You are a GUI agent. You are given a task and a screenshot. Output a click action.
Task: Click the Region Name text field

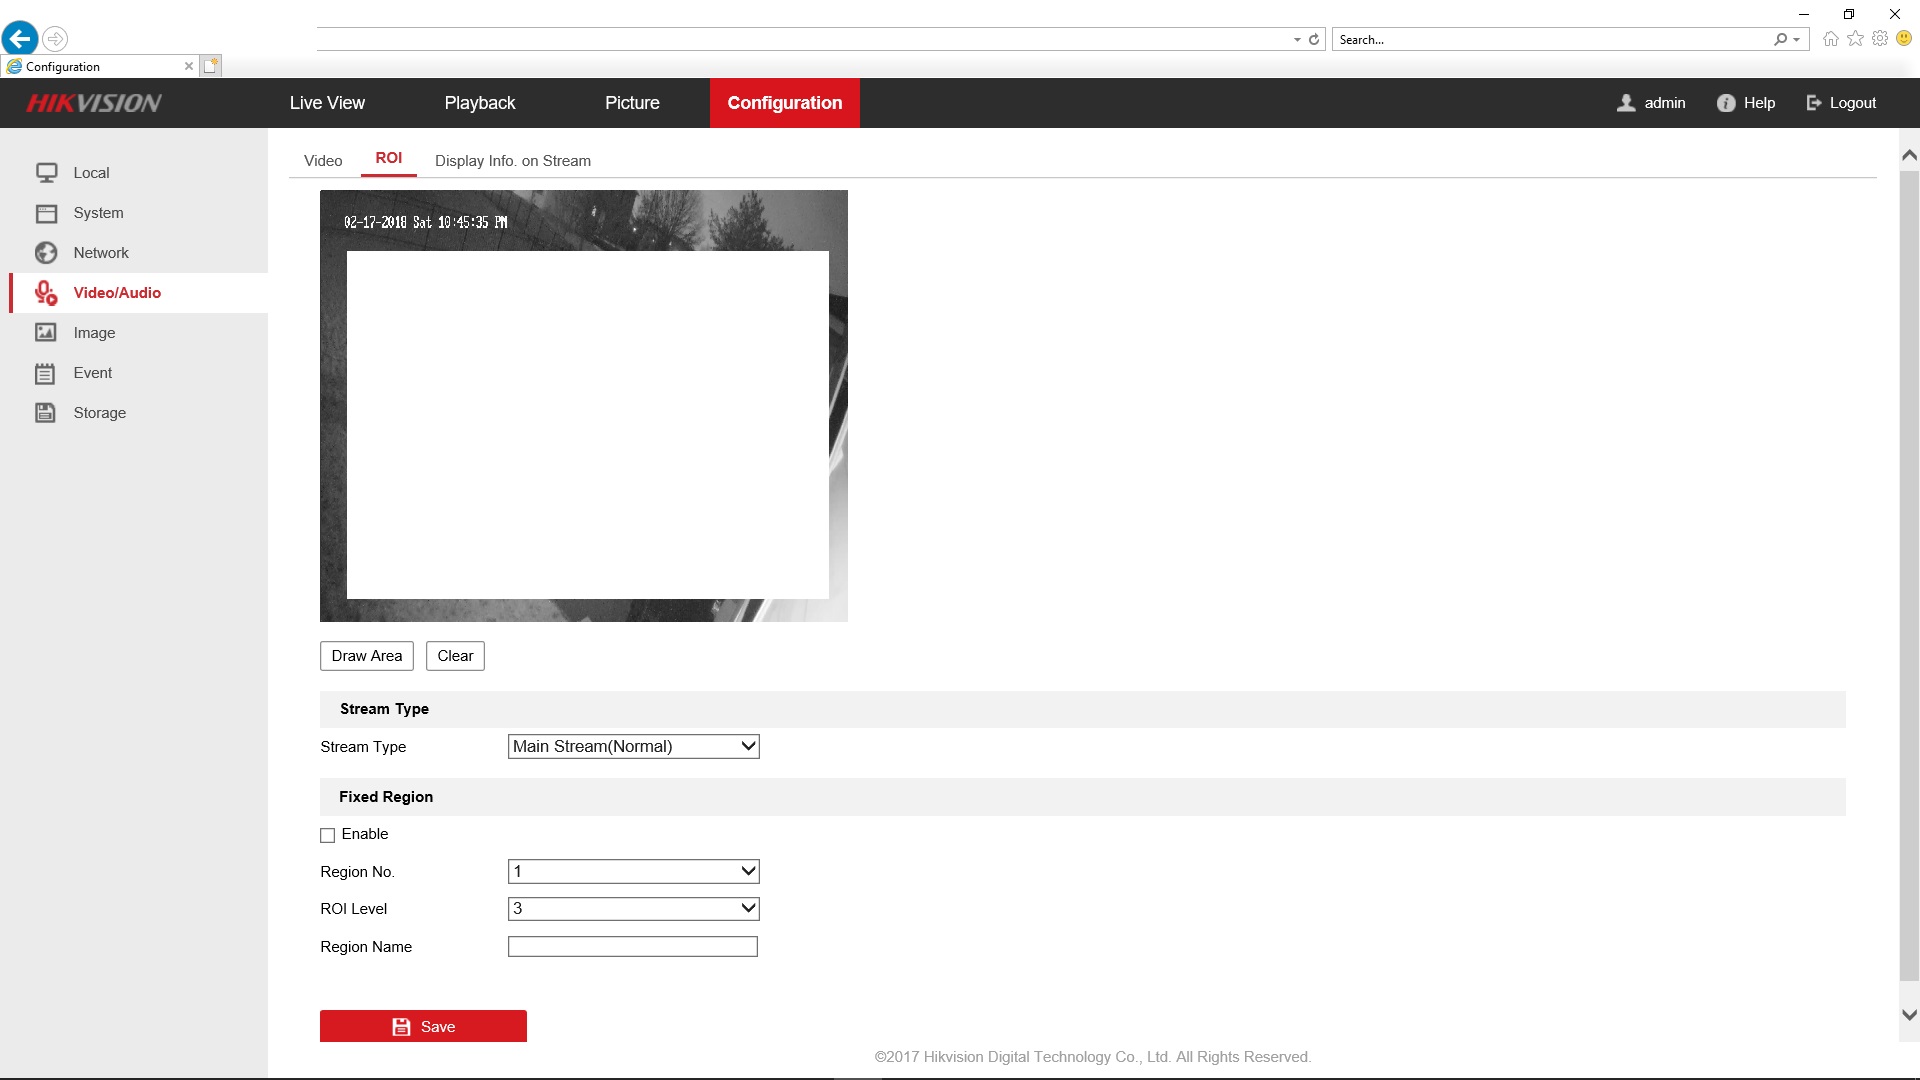coord(632,946)
